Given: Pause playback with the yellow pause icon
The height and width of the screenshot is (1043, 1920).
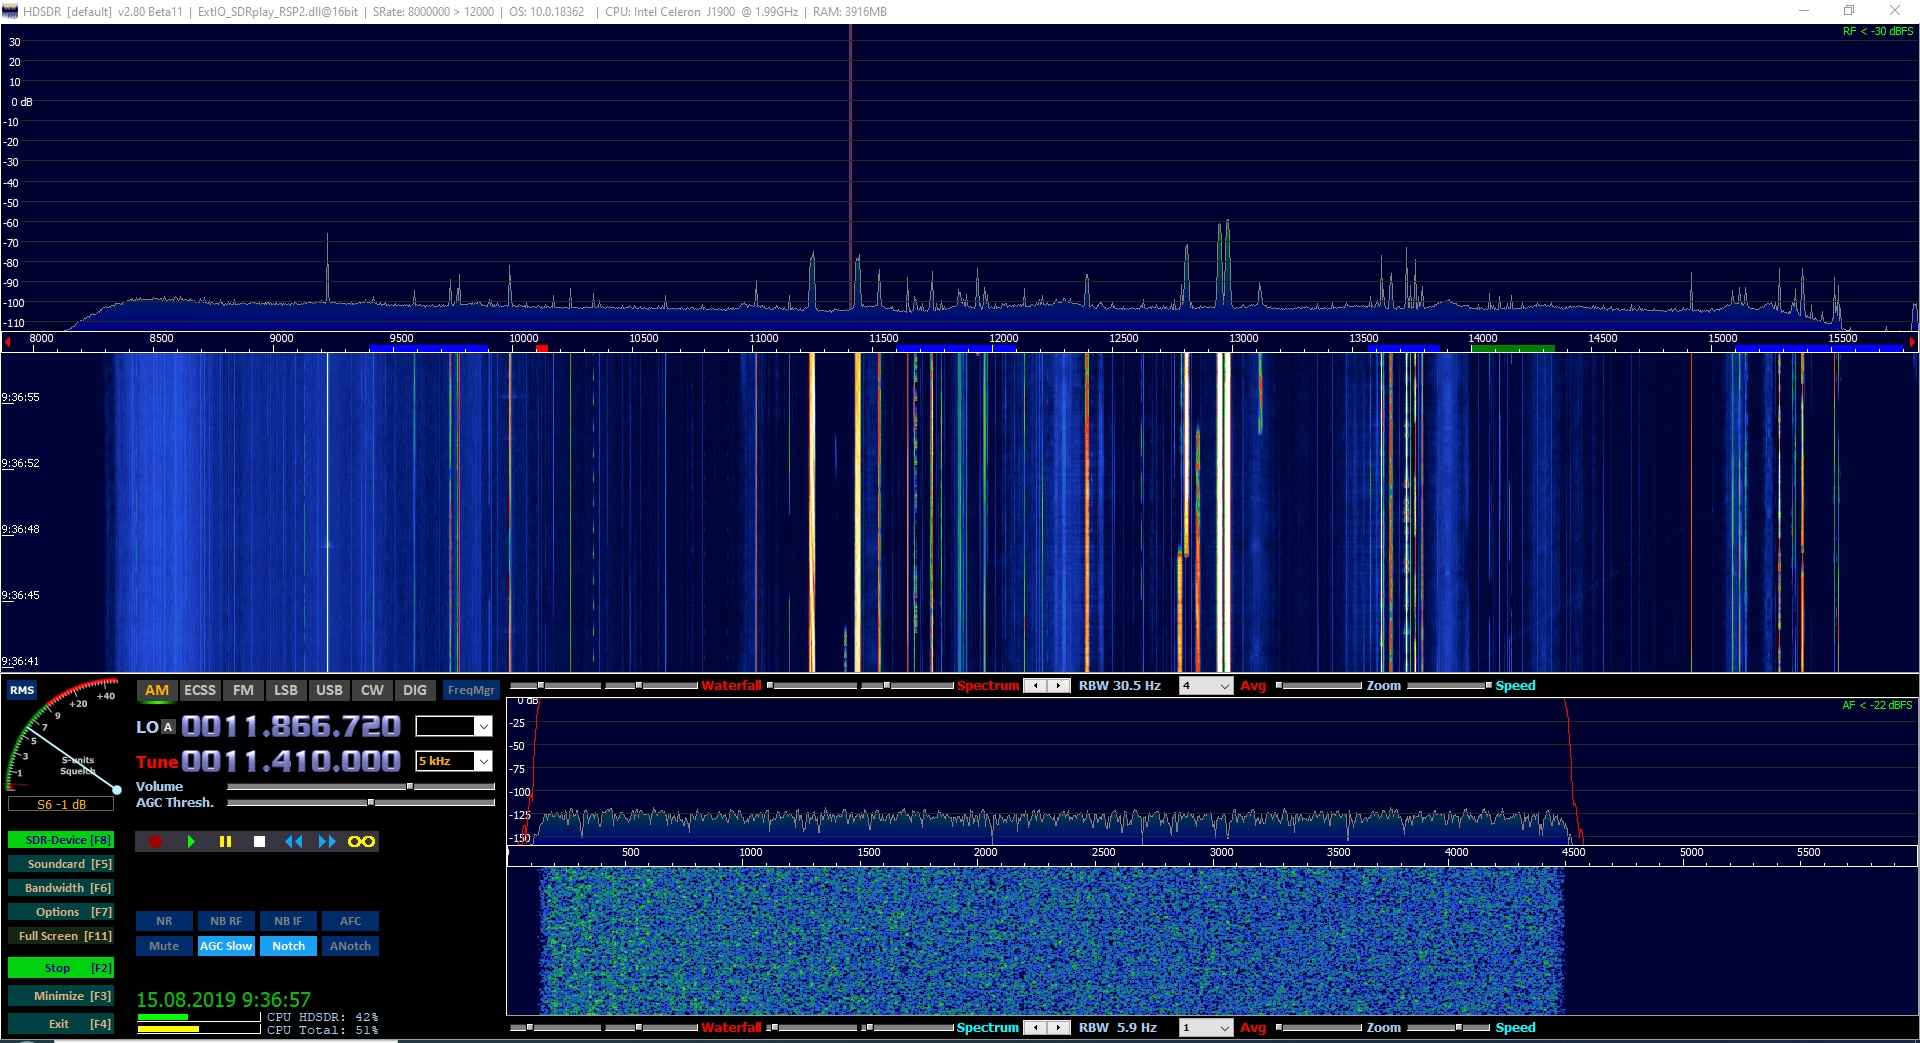Looking at the screenshot, I should tap(225, 842).
